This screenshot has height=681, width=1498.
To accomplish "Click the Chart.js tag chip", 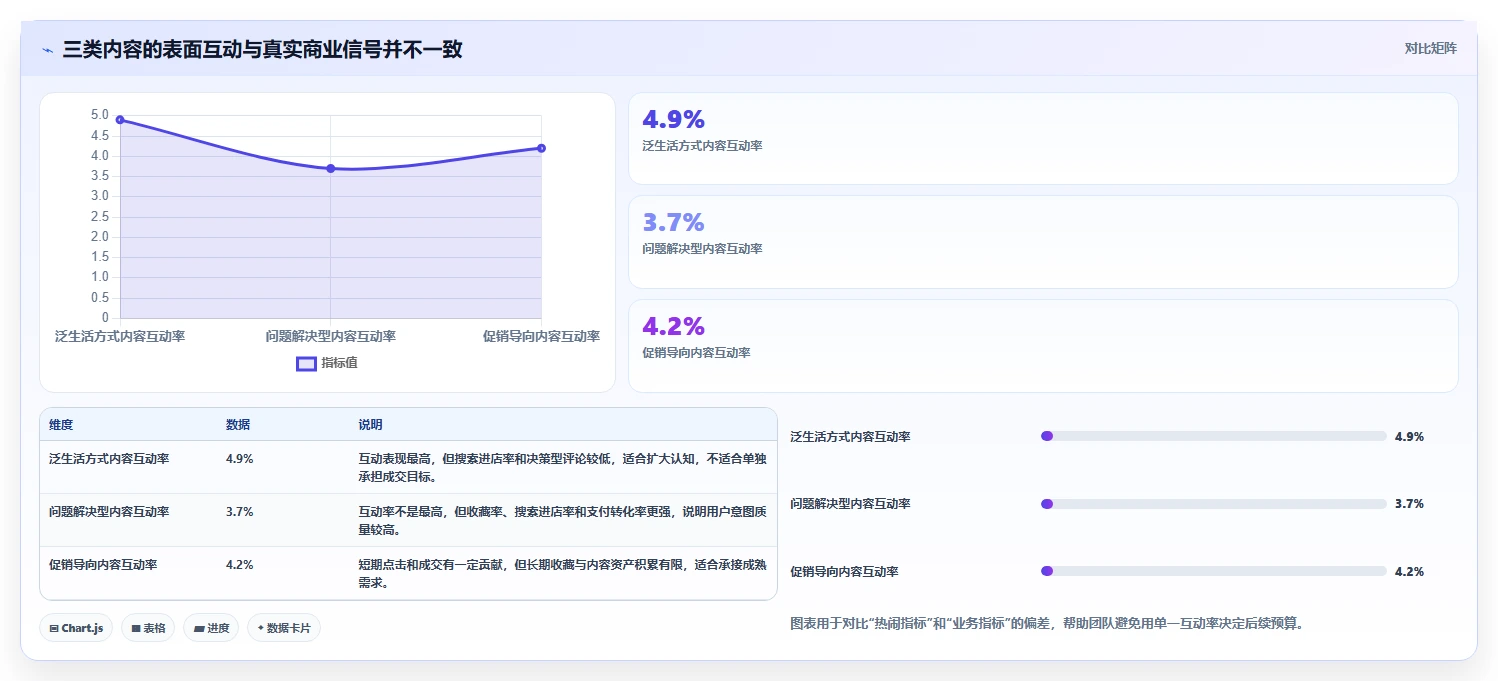I will point(76,628).
